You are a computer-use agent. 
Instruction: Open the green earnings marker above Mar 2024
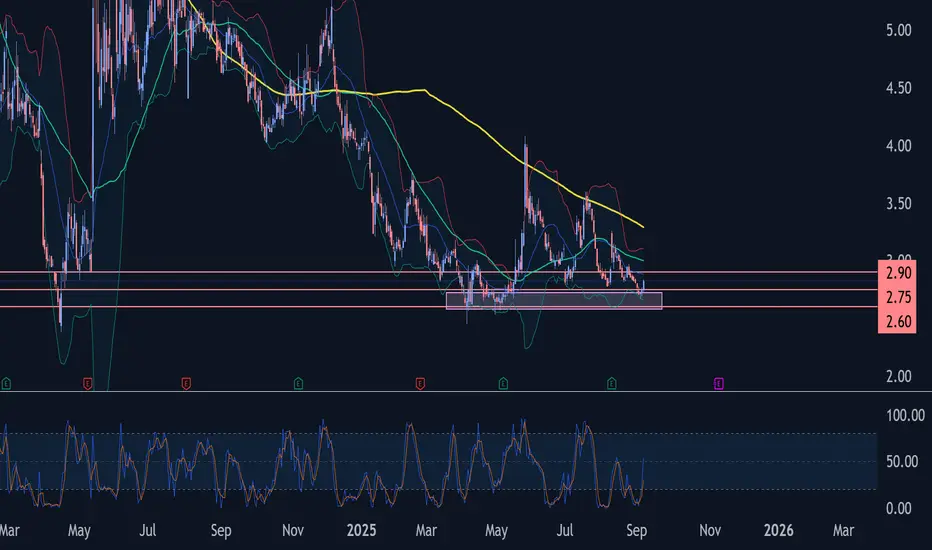[6, 384]
